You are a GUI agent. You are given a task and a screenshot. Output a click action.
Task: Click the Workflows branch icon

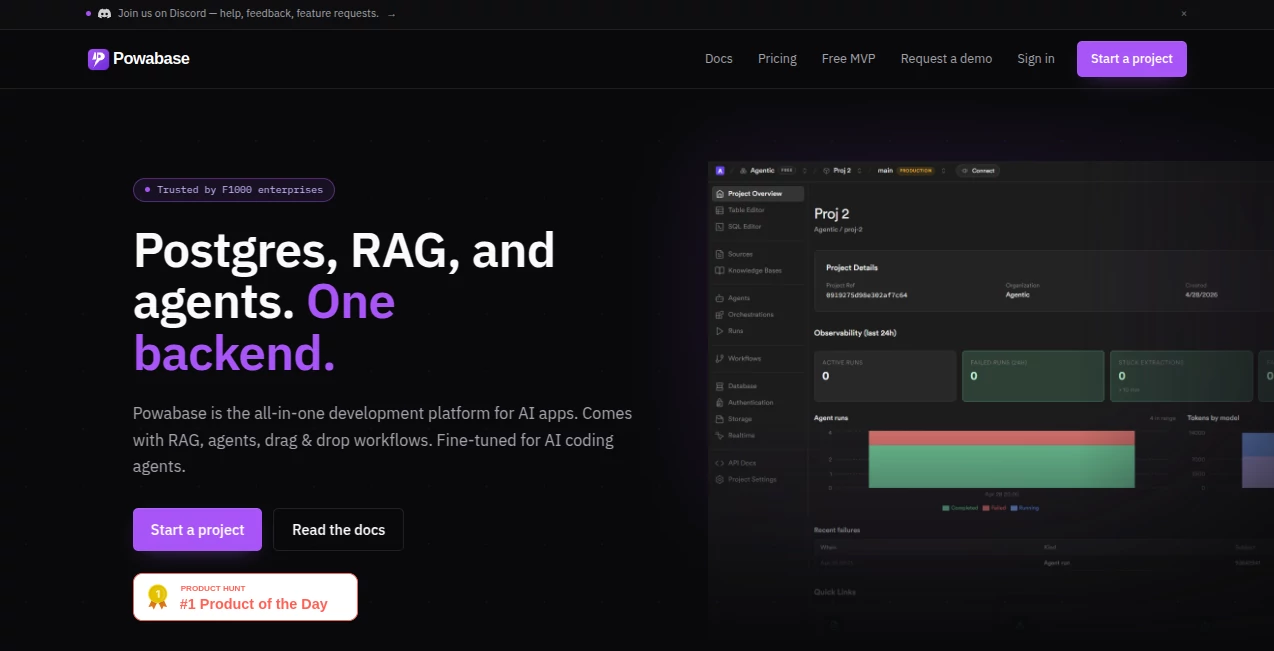point(720,358)
